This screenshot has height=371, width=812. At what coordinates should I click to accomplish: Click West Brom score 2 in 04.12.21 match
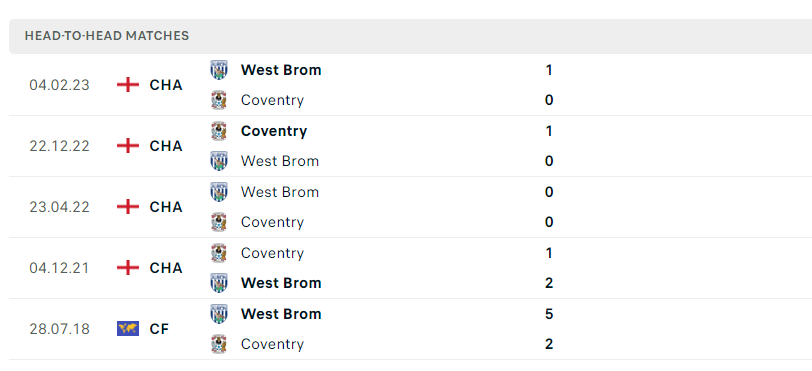coord(549,283)
